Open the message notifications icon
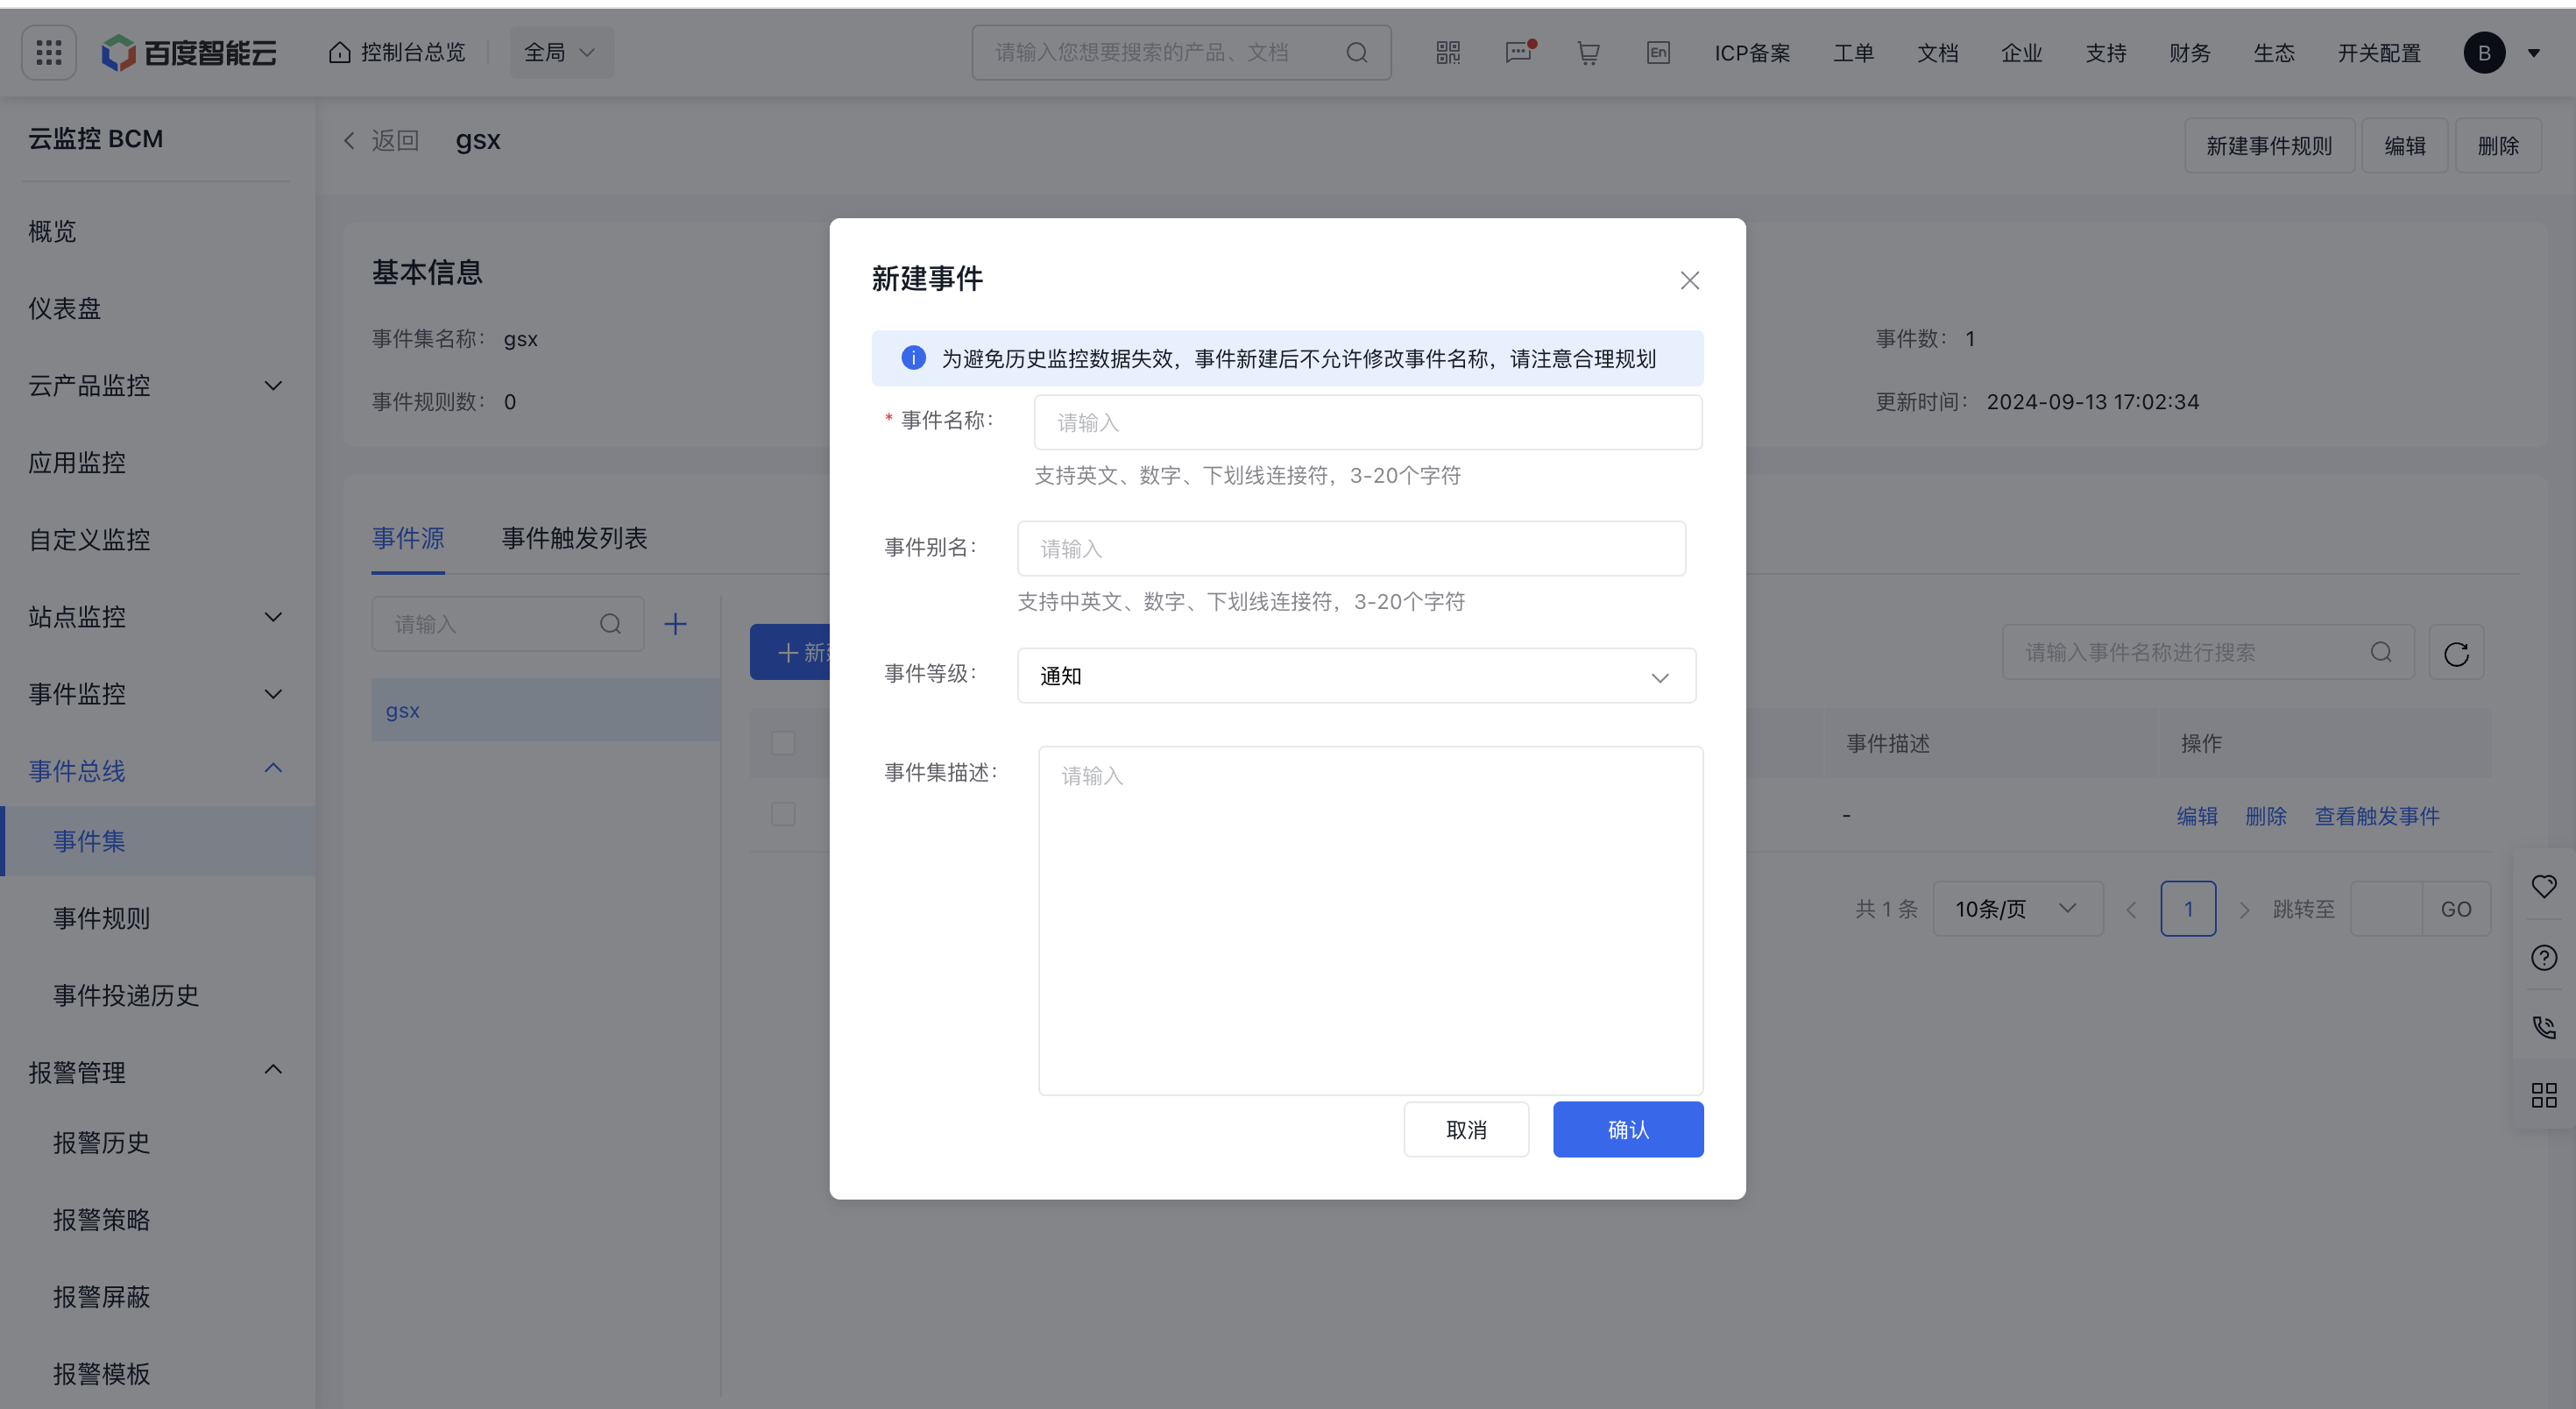The image size is (2576, 1409). (x=1519, y=52)
